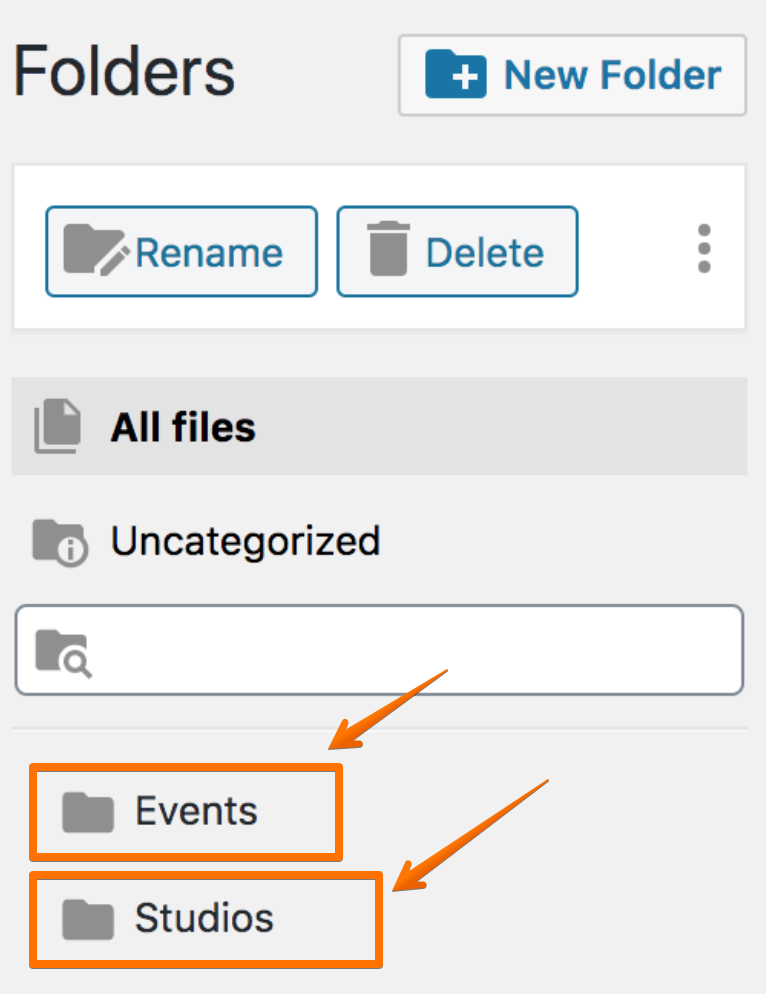The image size is (766, 994).
Task: Open the three-dot more options menu
Action: pos(704,248)
